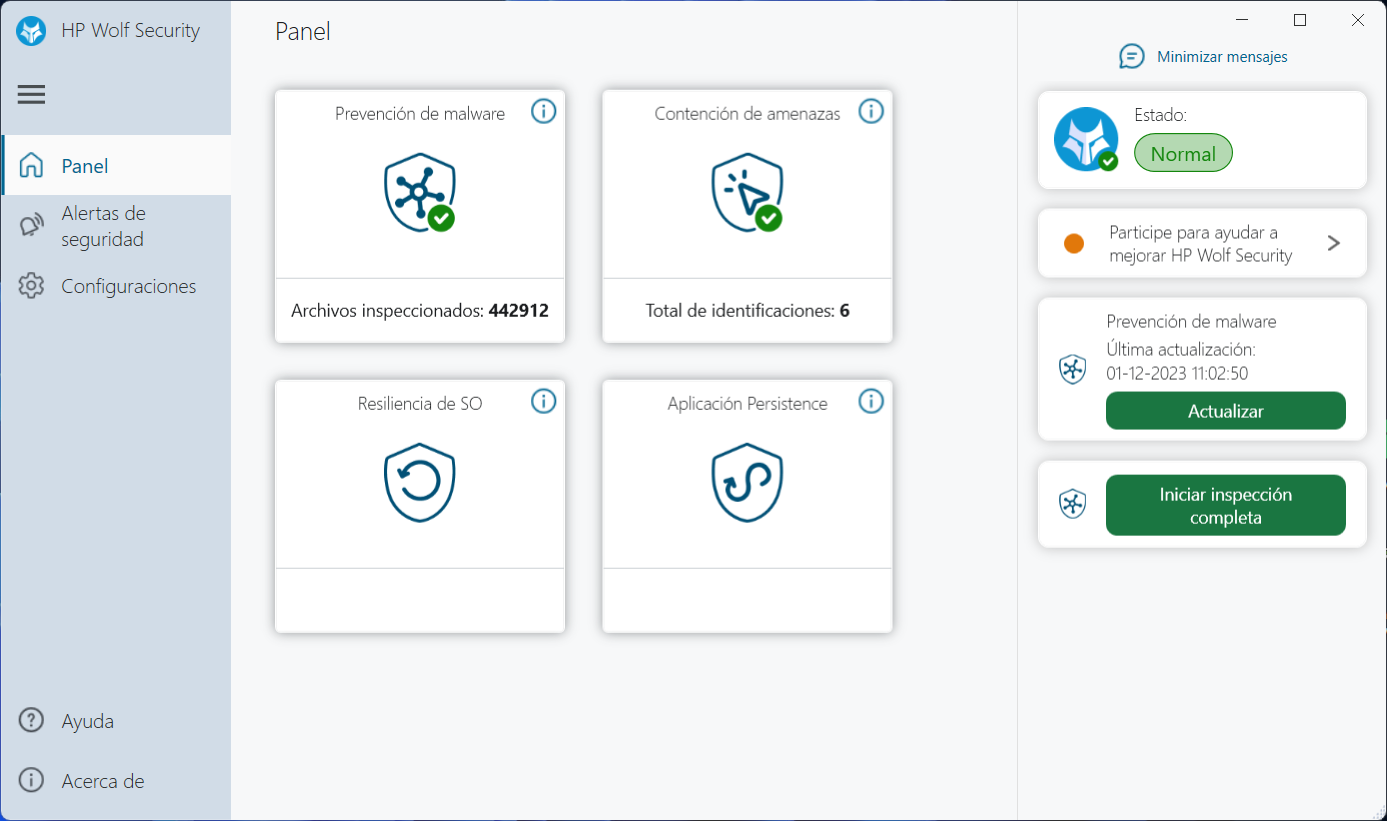
Task: Click Archivos inspeccionados: 442912 text
Action: pos(420,311)
